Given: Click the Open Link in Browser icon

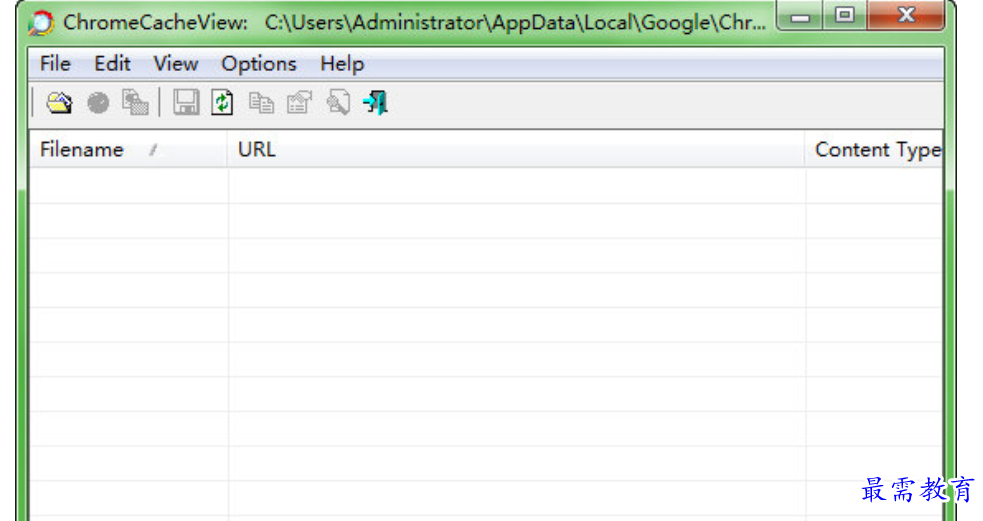Looking at the screenshot, I should pyautogui.click(x=98, y=103).
